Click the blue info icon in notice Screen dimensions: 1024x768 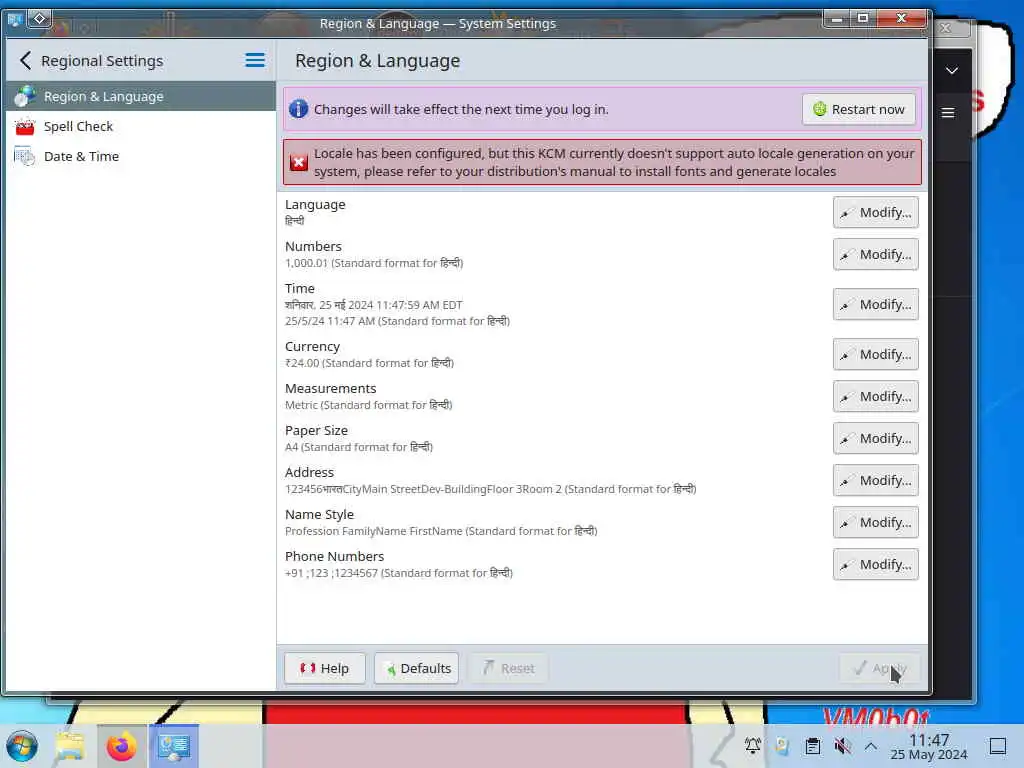click(298, 109)
